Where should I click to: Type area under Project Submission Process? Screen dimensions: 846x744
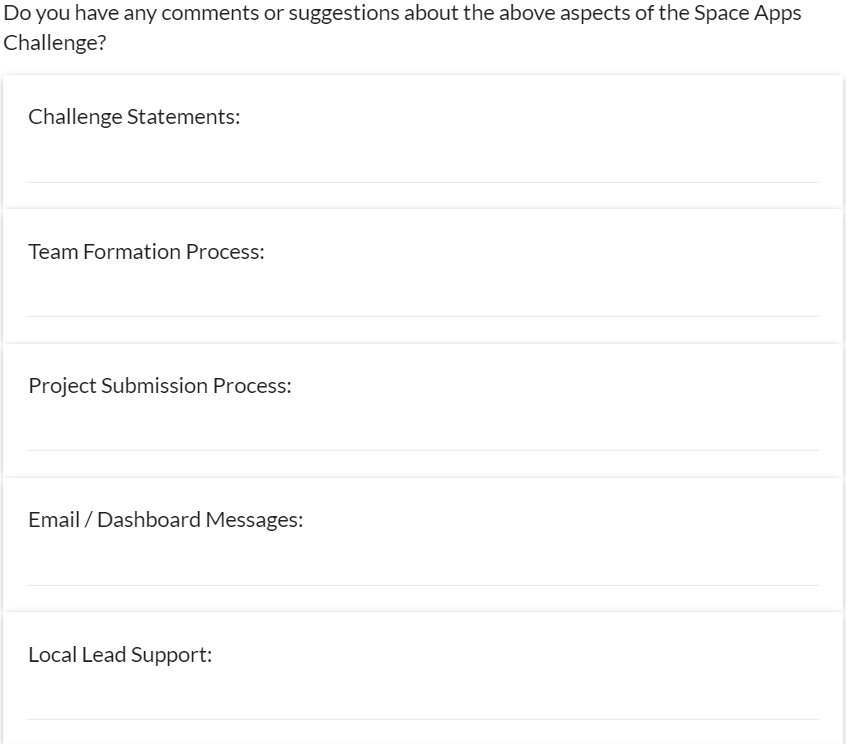click(422, 434)
